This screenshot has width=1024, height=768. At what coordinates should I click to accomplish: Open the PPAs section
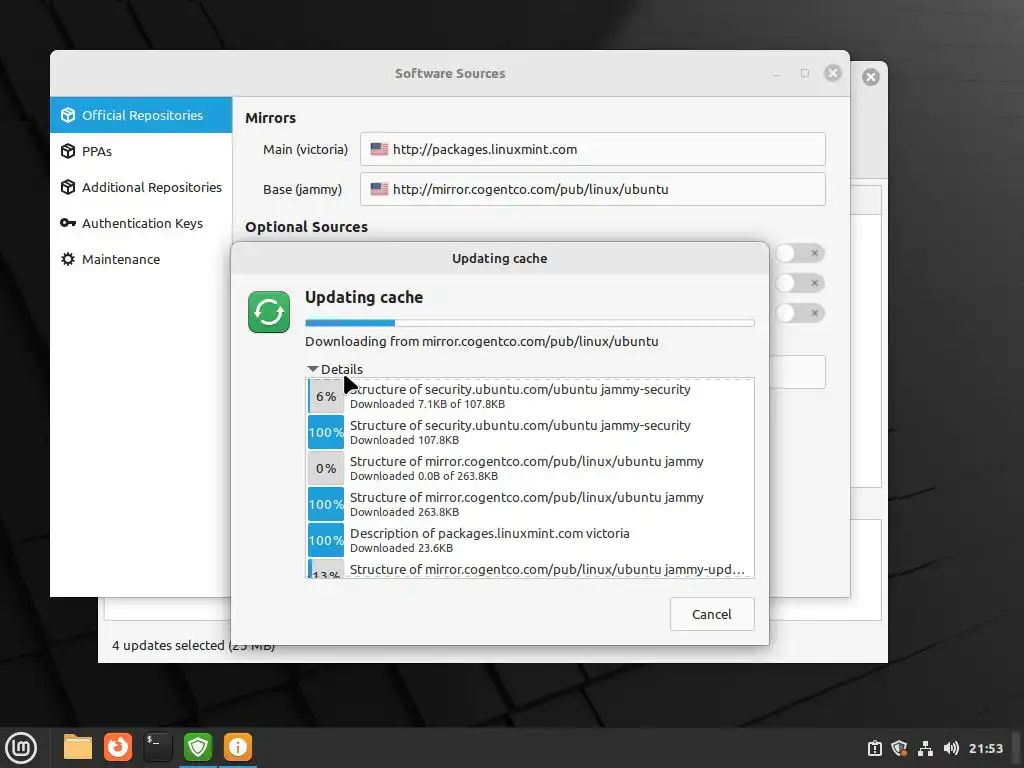(x=141, y=151)
